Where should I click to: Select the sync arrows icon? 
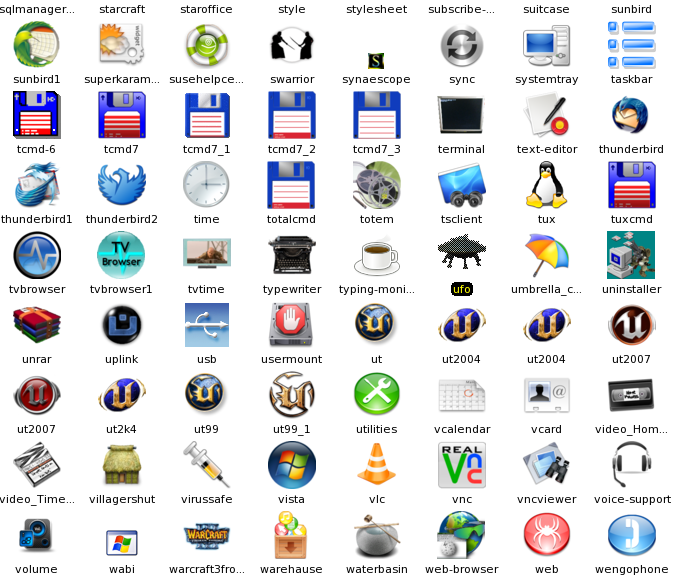pyautogui.click(x=461, y=45)
